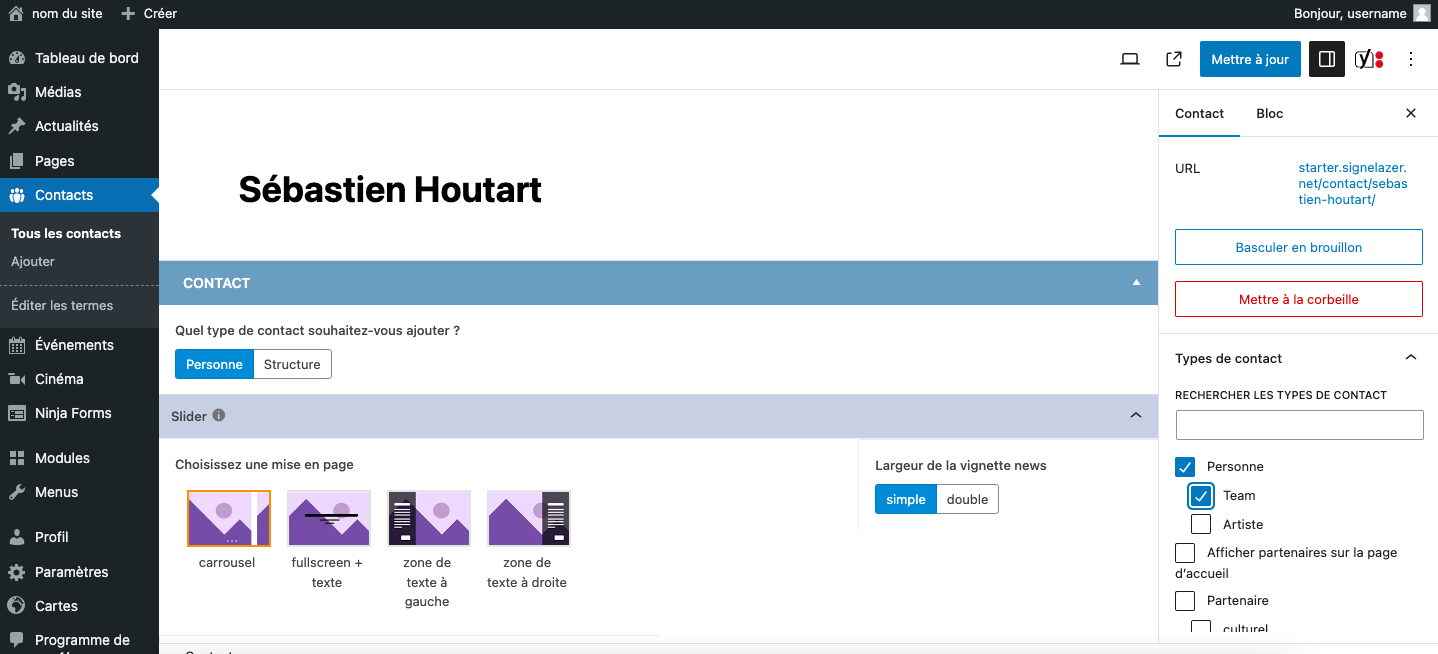Open Médias from the sidebar
The image size is (1438, 654).
tap(58, 92)
